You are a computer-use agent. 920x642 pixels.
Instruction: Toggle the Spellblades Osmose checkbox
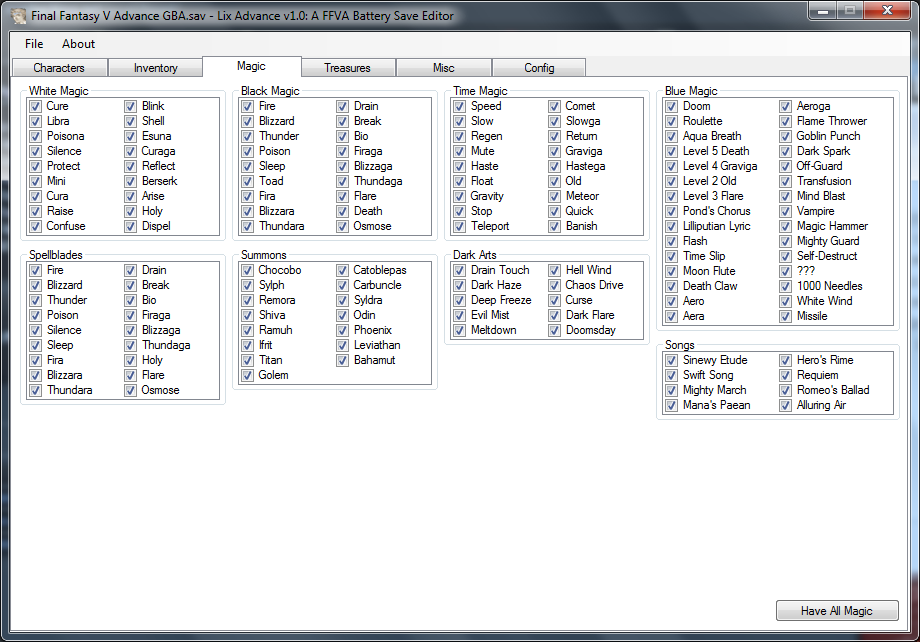click(x=130, y=390)
